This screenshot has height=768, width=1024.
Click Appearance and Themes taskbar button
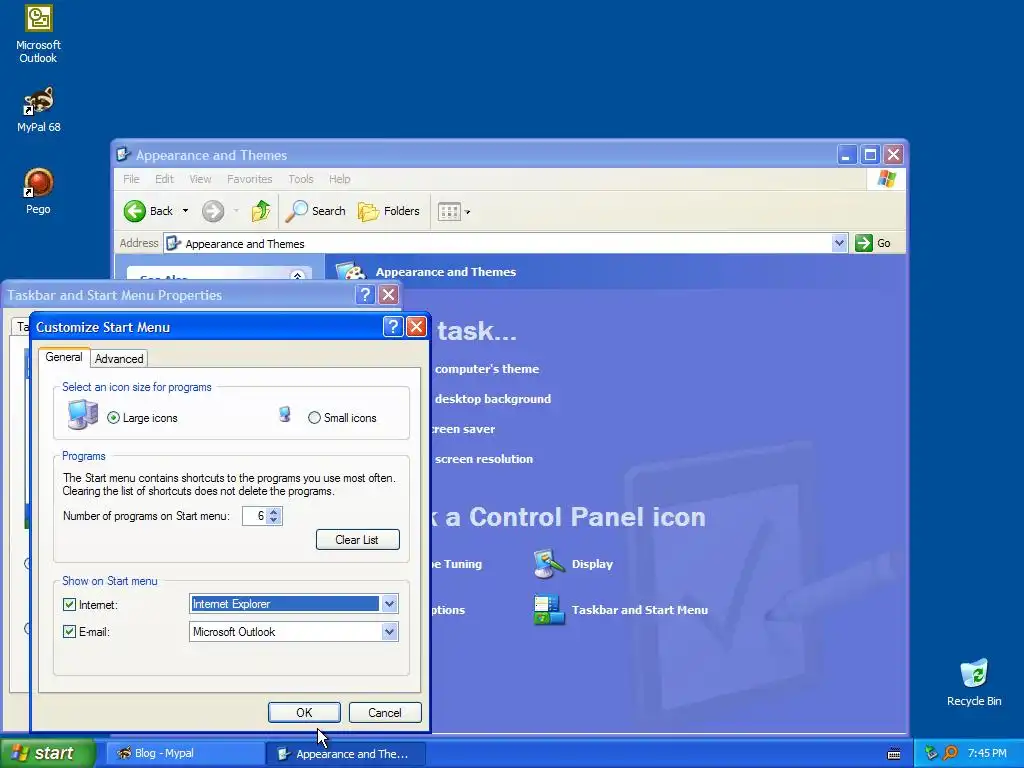click(x=346, y=754)
